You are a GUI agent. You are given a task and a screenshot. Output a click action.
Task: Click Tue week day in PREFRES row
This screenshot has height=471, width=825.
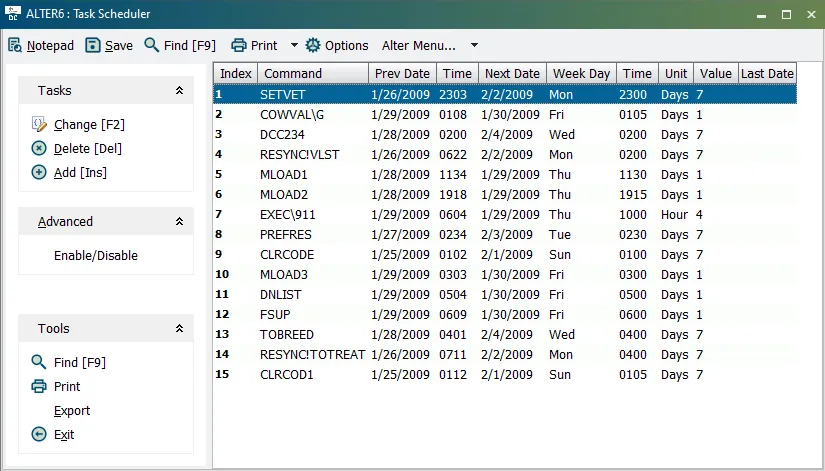click(x=560, y=235)
